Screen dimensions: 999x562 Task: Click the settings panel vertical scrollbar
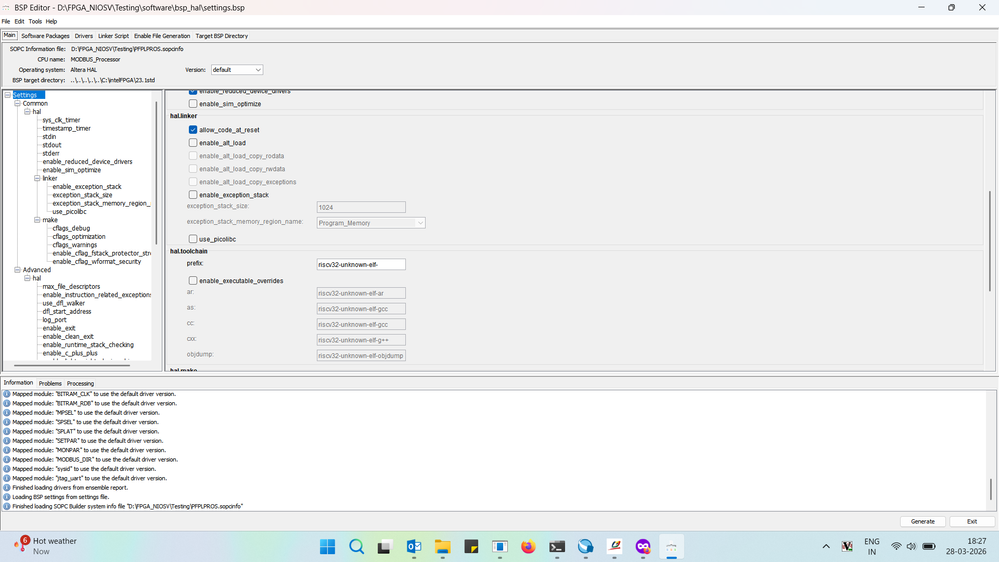pos(989,241)
